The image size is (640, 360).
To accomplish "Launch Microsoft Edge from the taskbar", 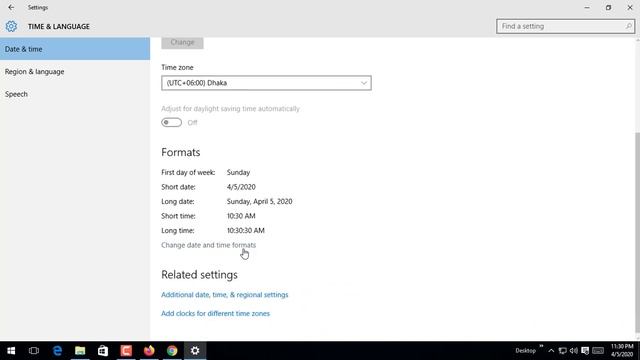I will point(57,351).
